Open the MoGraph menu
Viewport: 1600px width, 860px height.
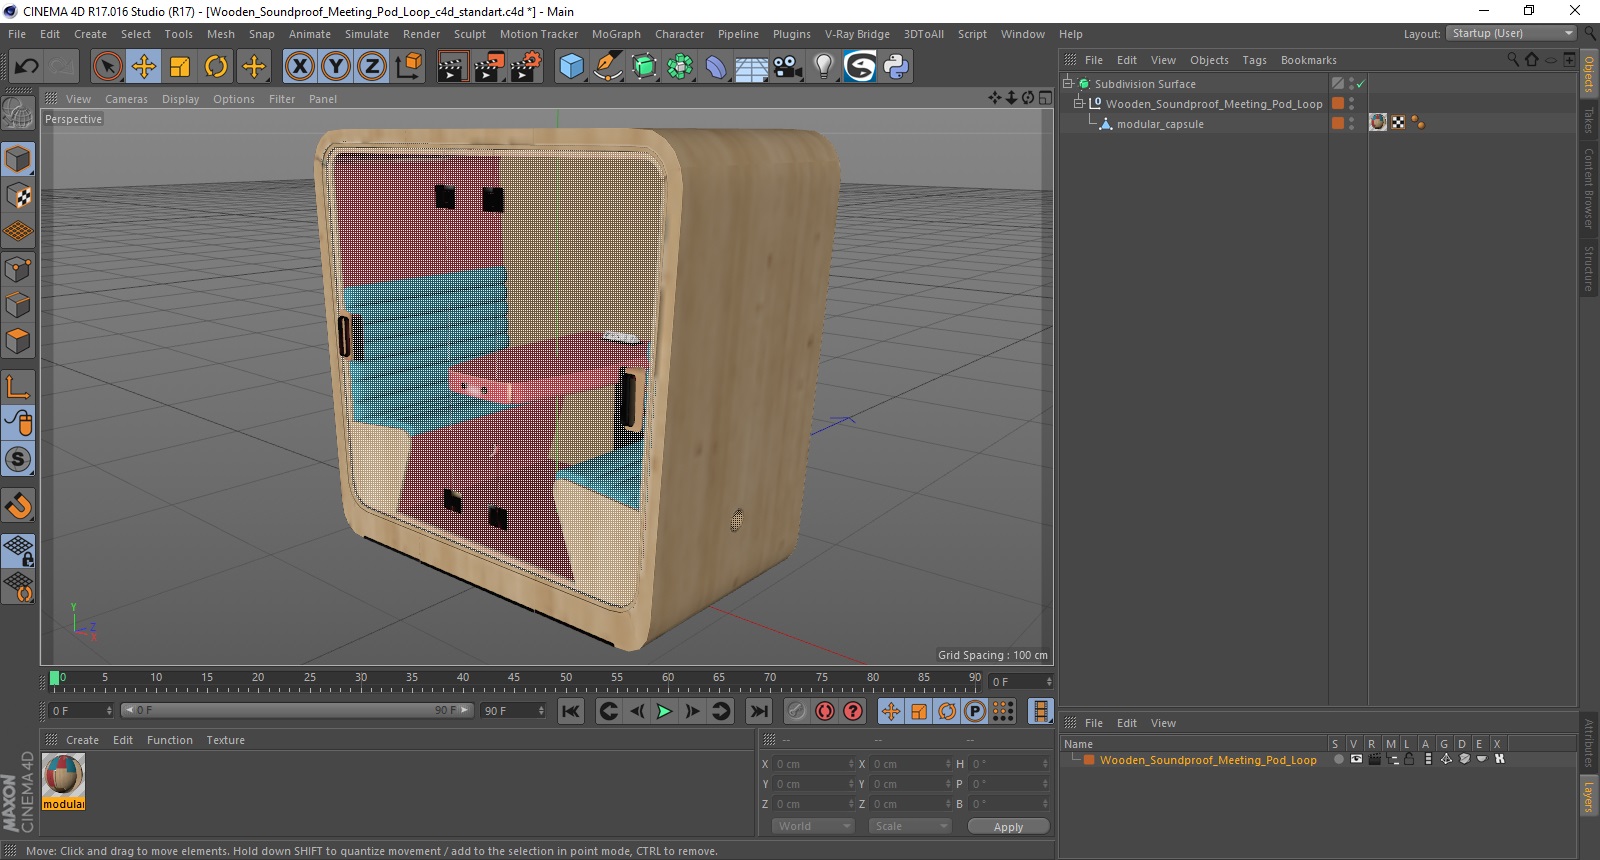point(616,34)
